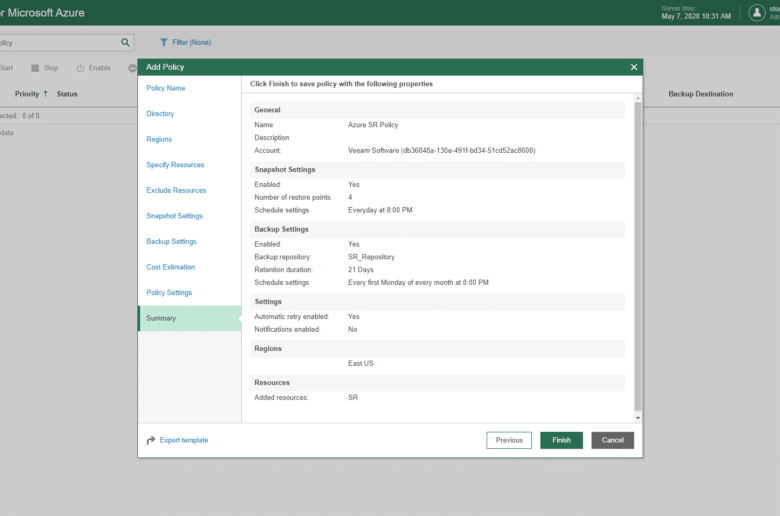Open Exclude Resources step

[x=176, y=190]
